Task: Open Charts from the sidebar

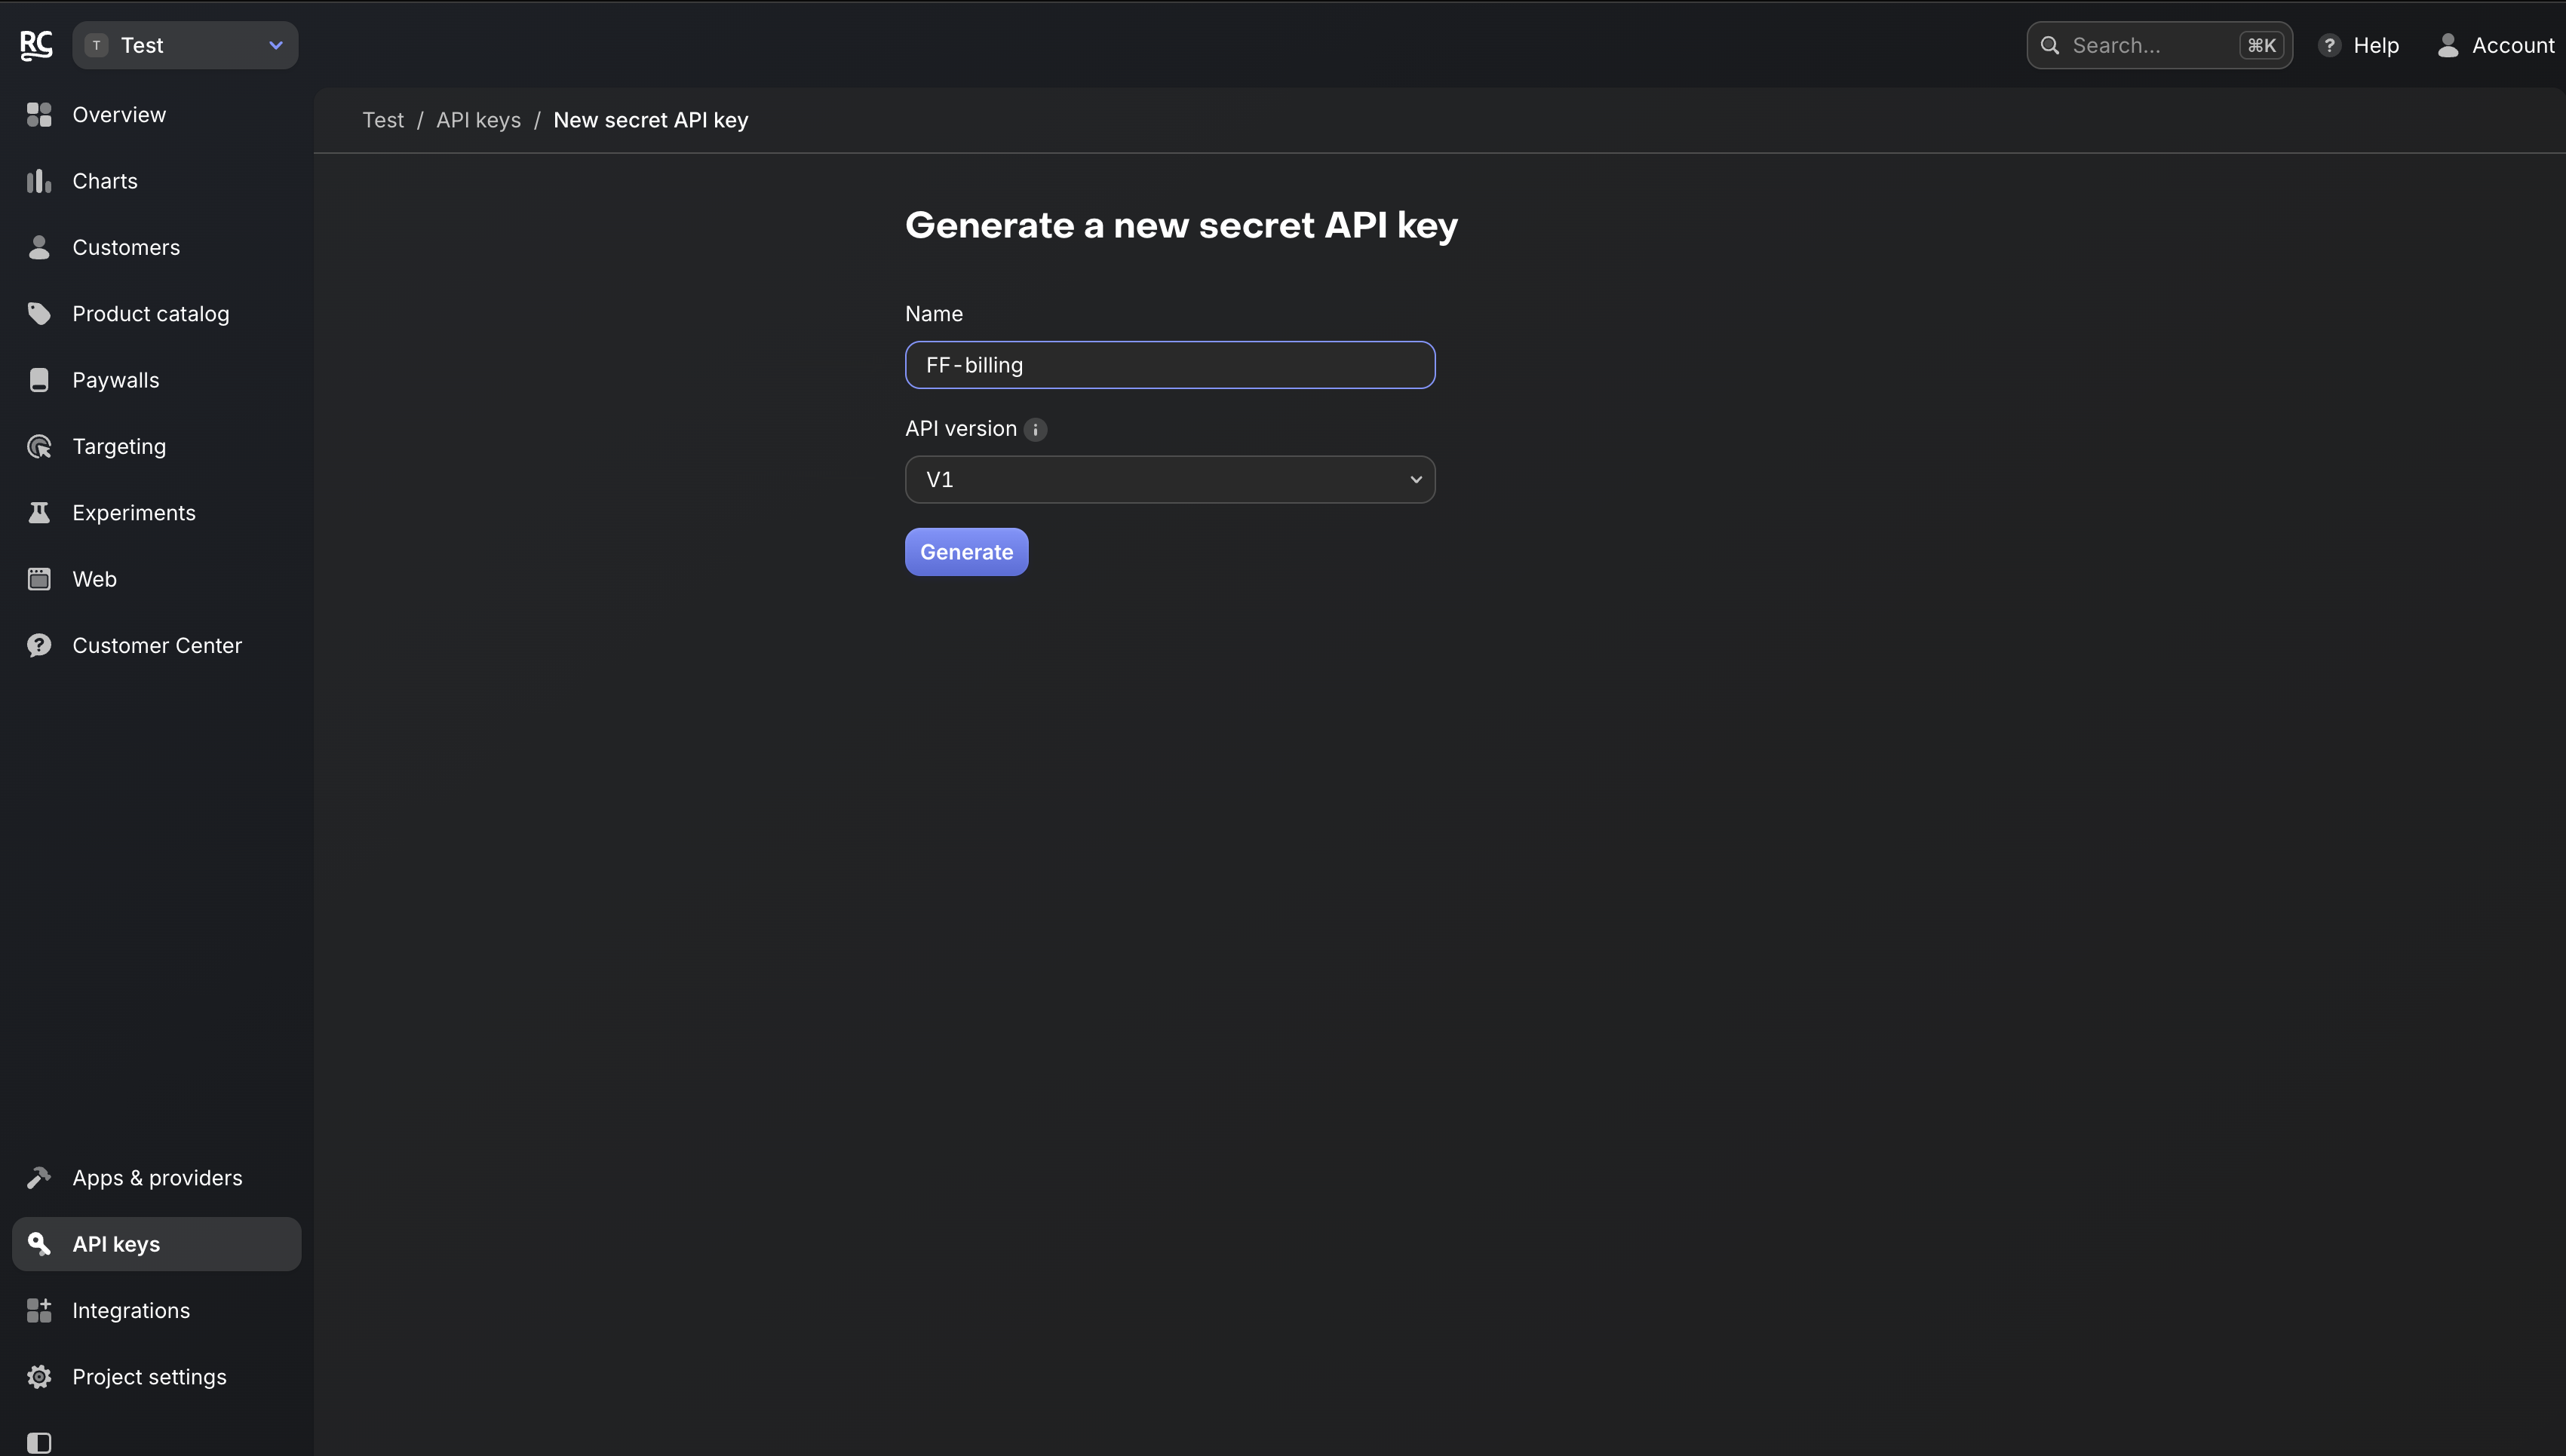Action: coord(104,181)
